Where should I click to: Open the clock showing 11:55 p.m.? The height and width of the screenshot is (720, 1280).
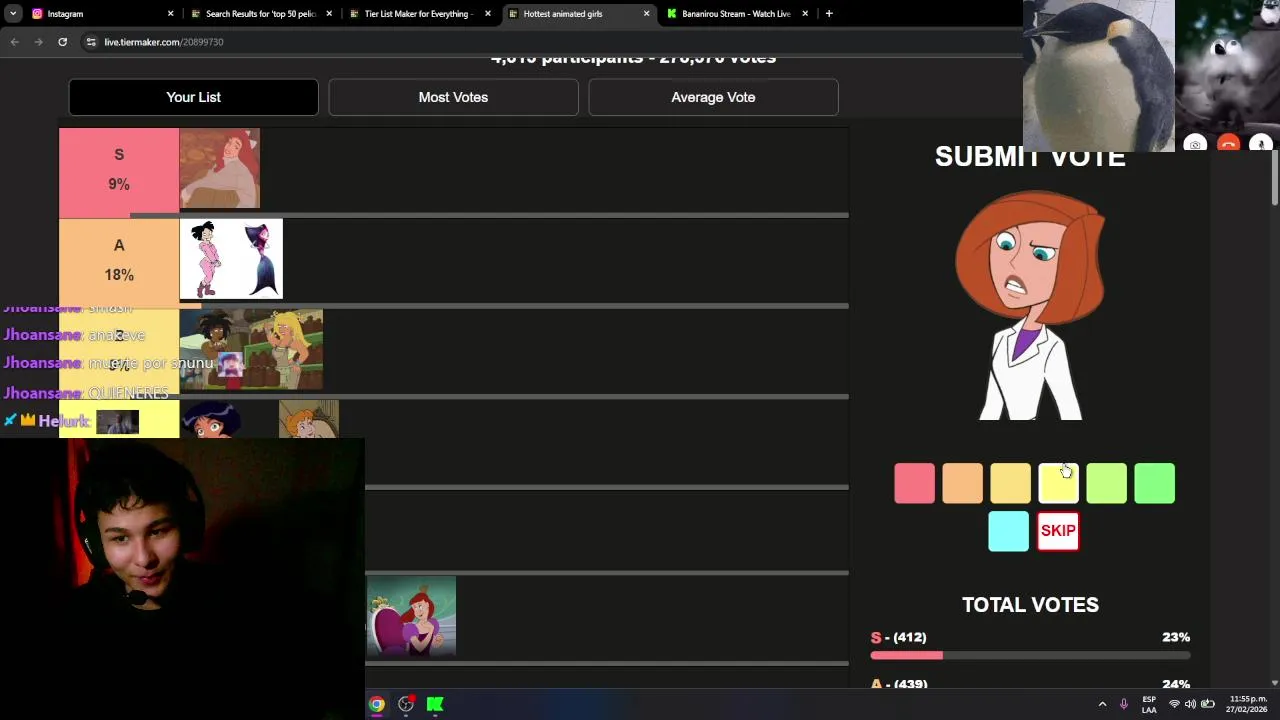click(1247, 704)
